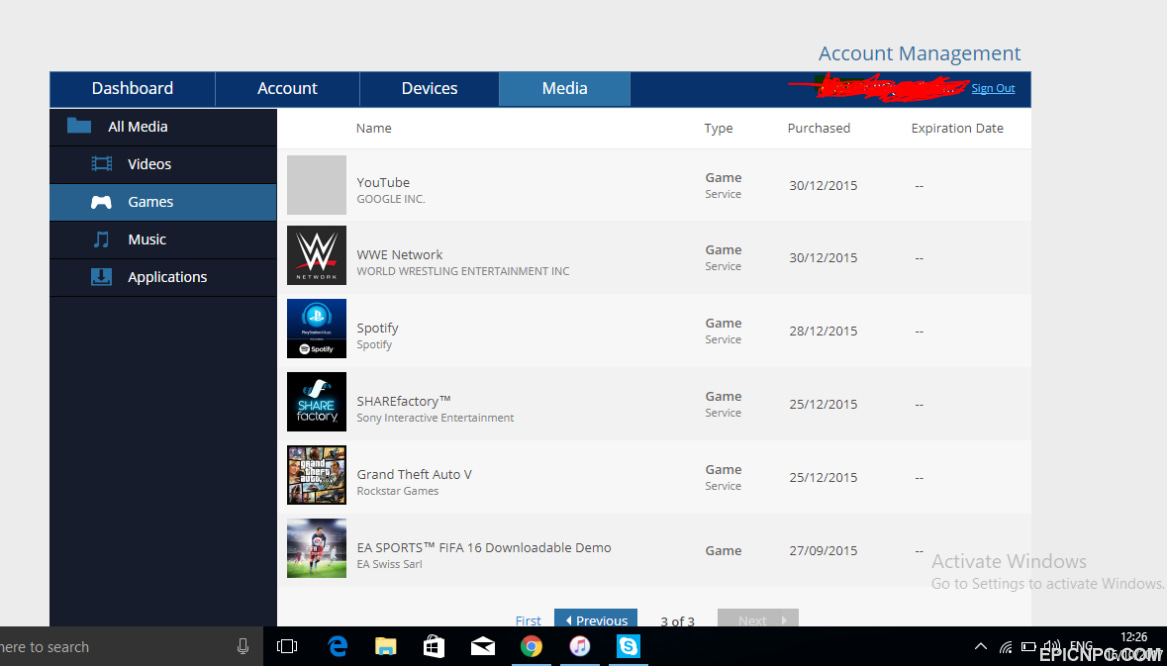
Task: Click purchase date 27/09/2015
Action: click(x=823, y=551)
